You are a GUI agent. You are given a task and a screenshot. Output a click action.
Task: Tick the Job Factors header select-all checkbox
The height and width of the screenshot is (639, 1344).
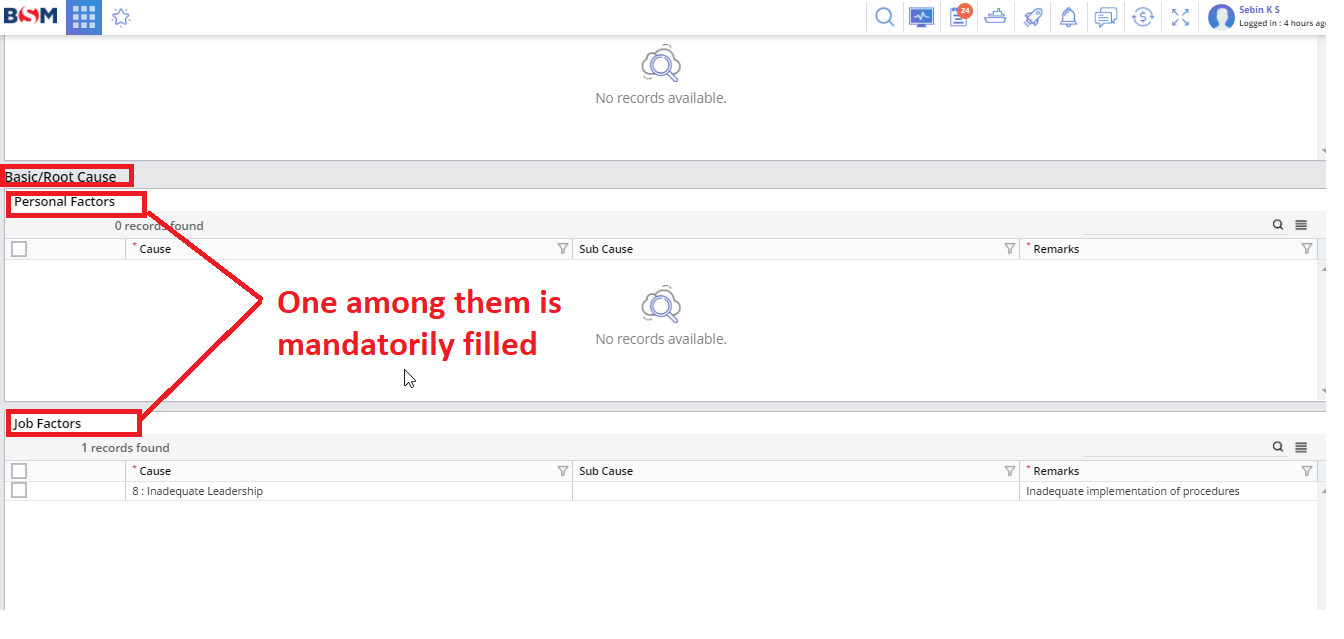click(x=19, y=471)
